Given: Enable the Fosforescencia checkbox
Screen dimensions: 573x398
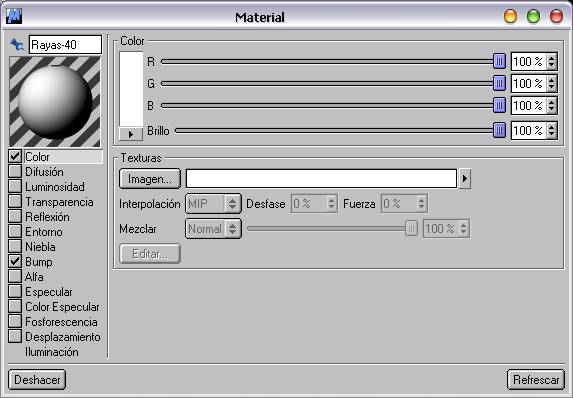Looking at the screenshot, I should pyautogui.click(x=15, y=321).
